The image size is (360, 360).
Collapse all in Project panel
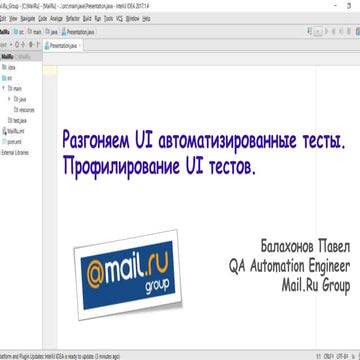click(24, 44)
